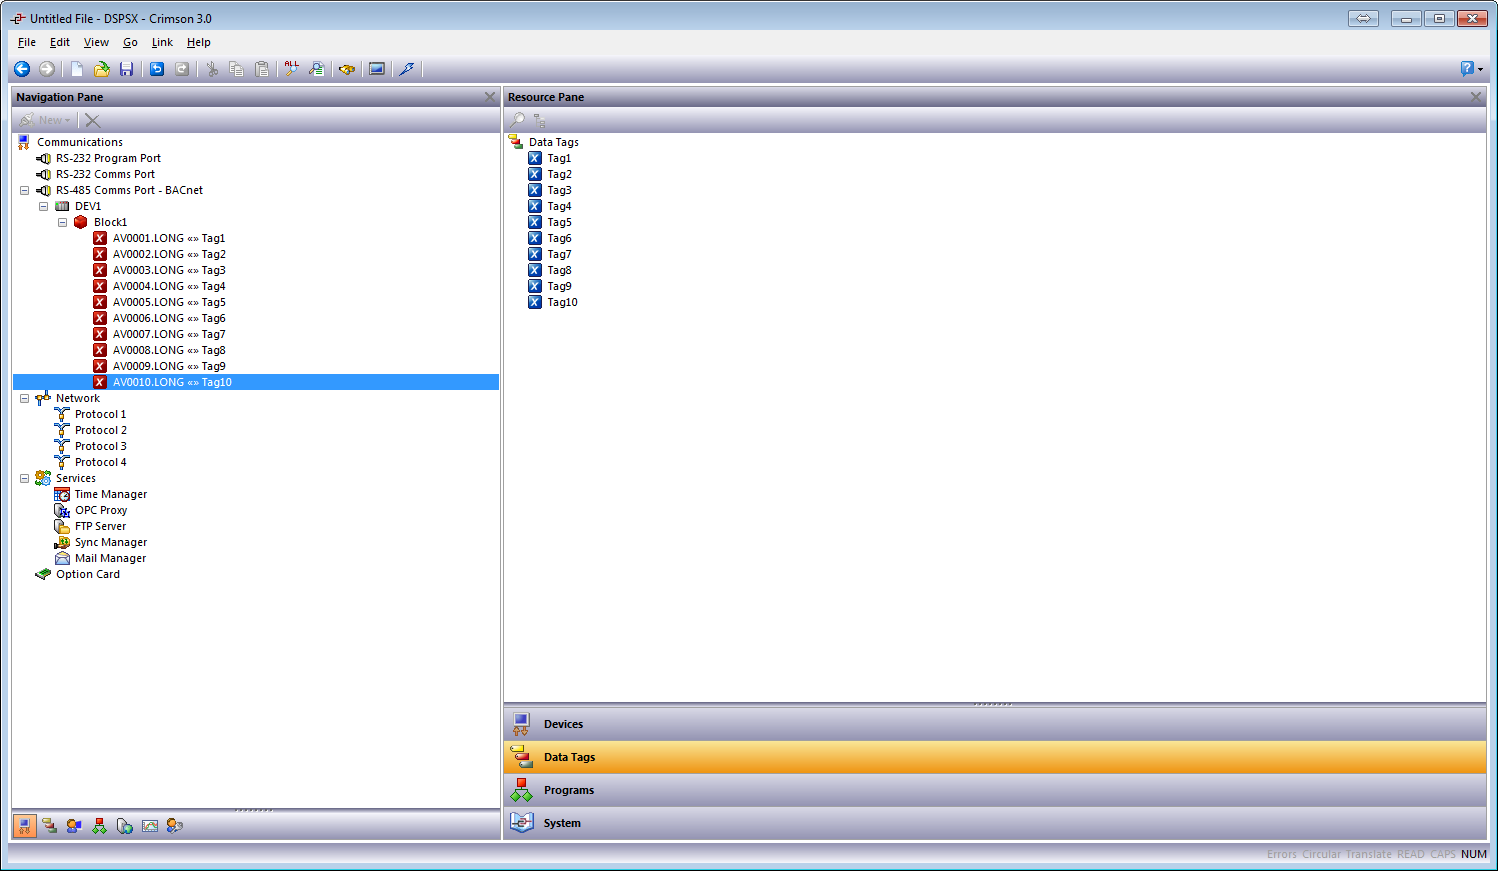Screen dimensions: 1498x871
Task: Select Tag10 in Resource Pane
Action: tap(562, 302)
